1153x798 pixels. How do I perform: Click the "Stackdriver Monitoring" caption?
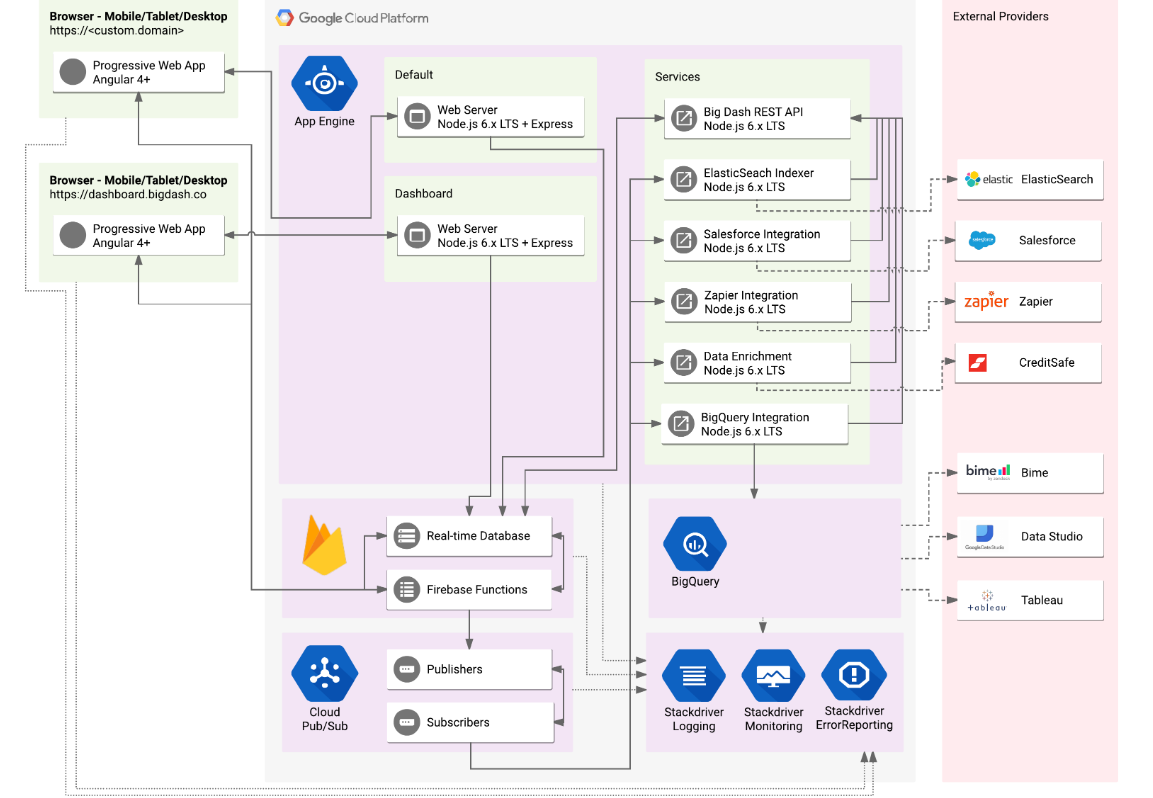click(774, 719)
